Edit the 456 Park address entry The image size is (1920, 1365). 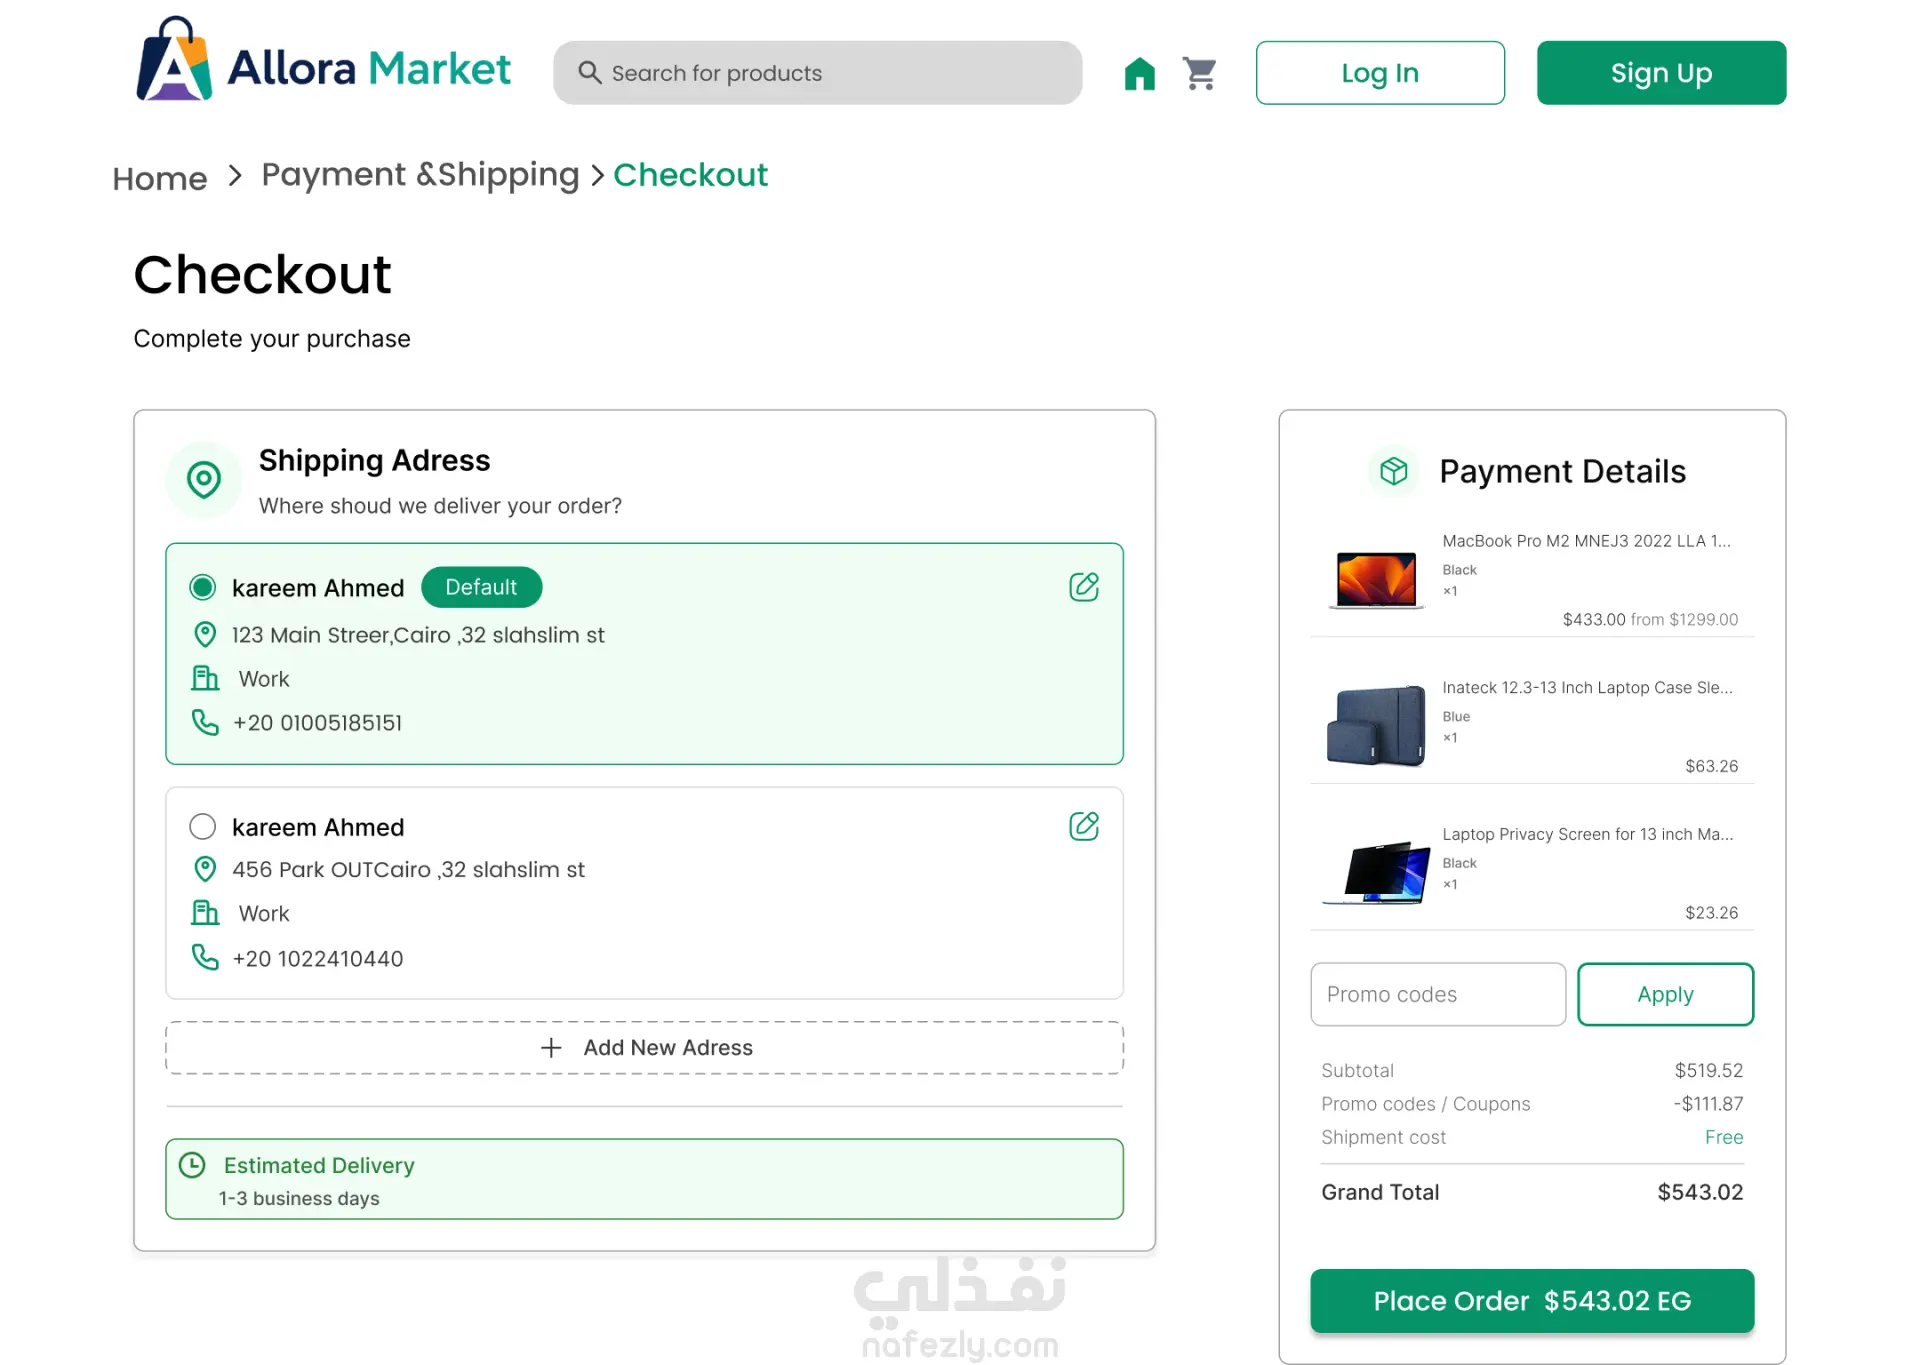click(1084, 826)
